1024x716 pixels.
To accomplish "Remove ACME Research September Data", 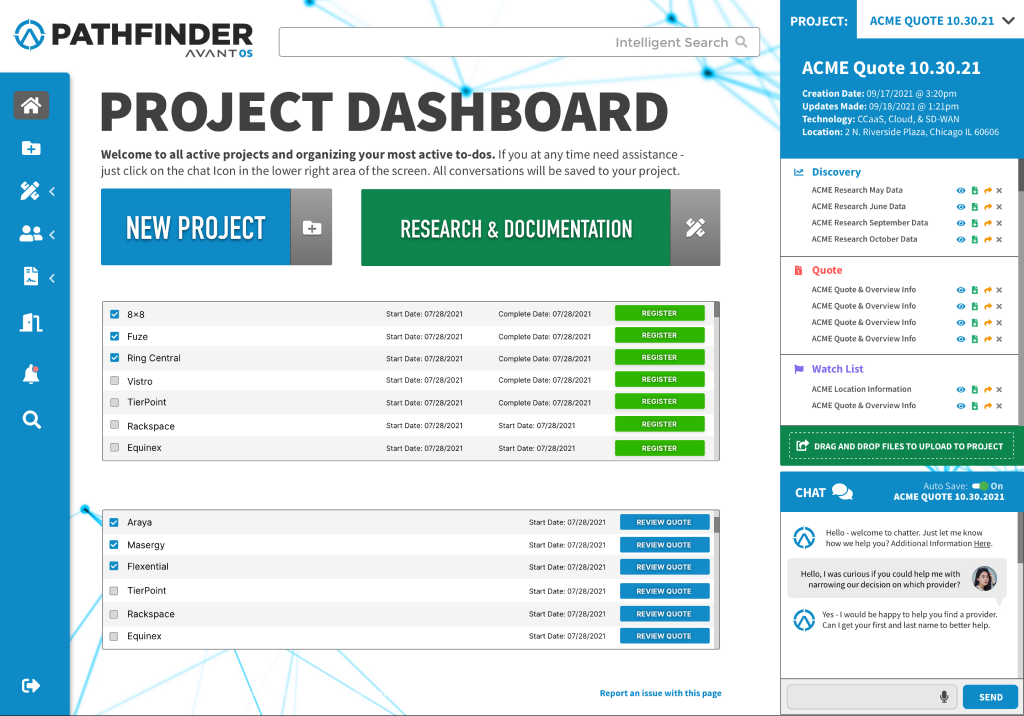I will 999,223.
